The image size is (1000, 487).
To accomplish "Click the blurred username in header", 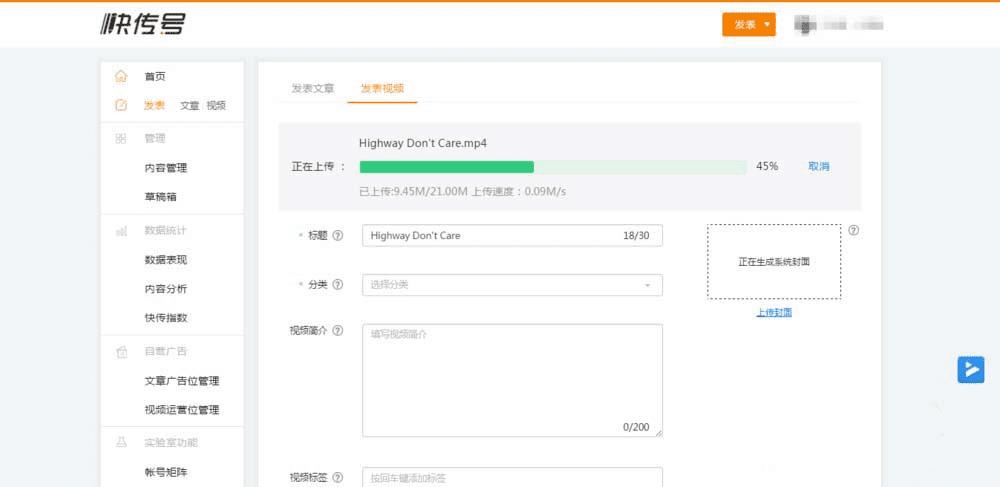I will pyautogui.click(x=853, y=25).
